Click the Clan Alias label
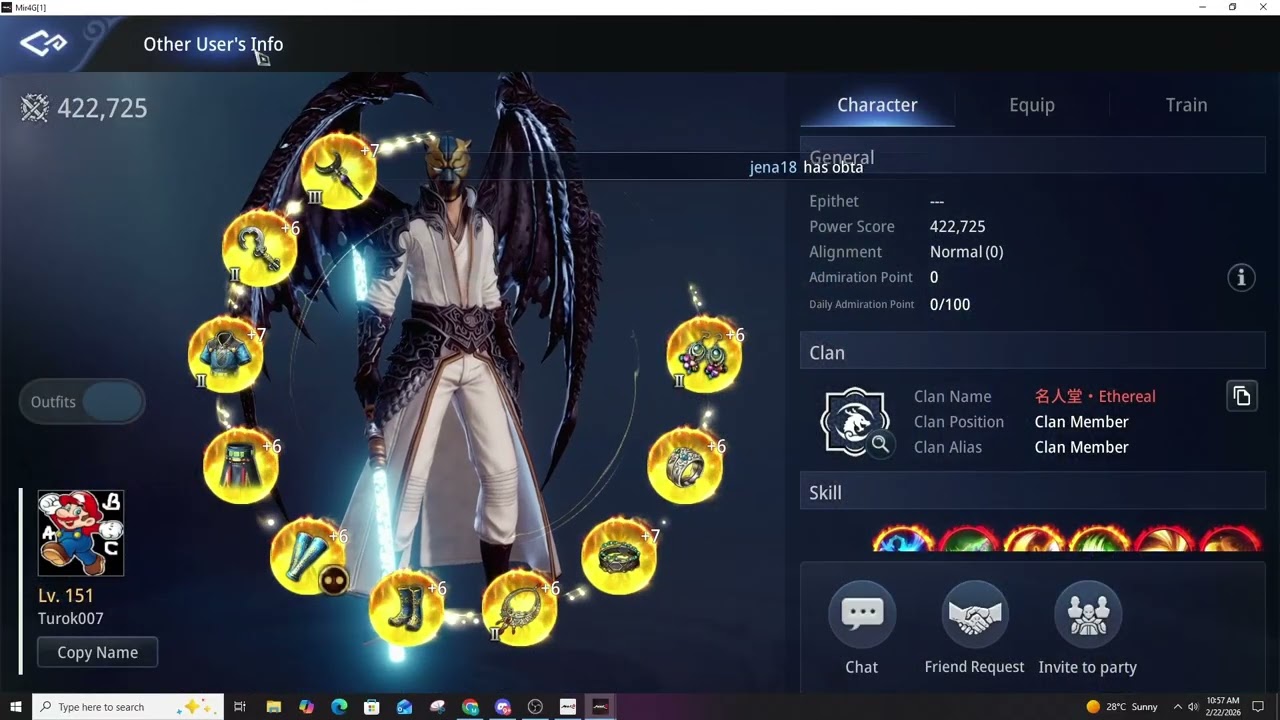This screenshot has width=1280, height=720. pyautogui.click(x=948, y=447)
